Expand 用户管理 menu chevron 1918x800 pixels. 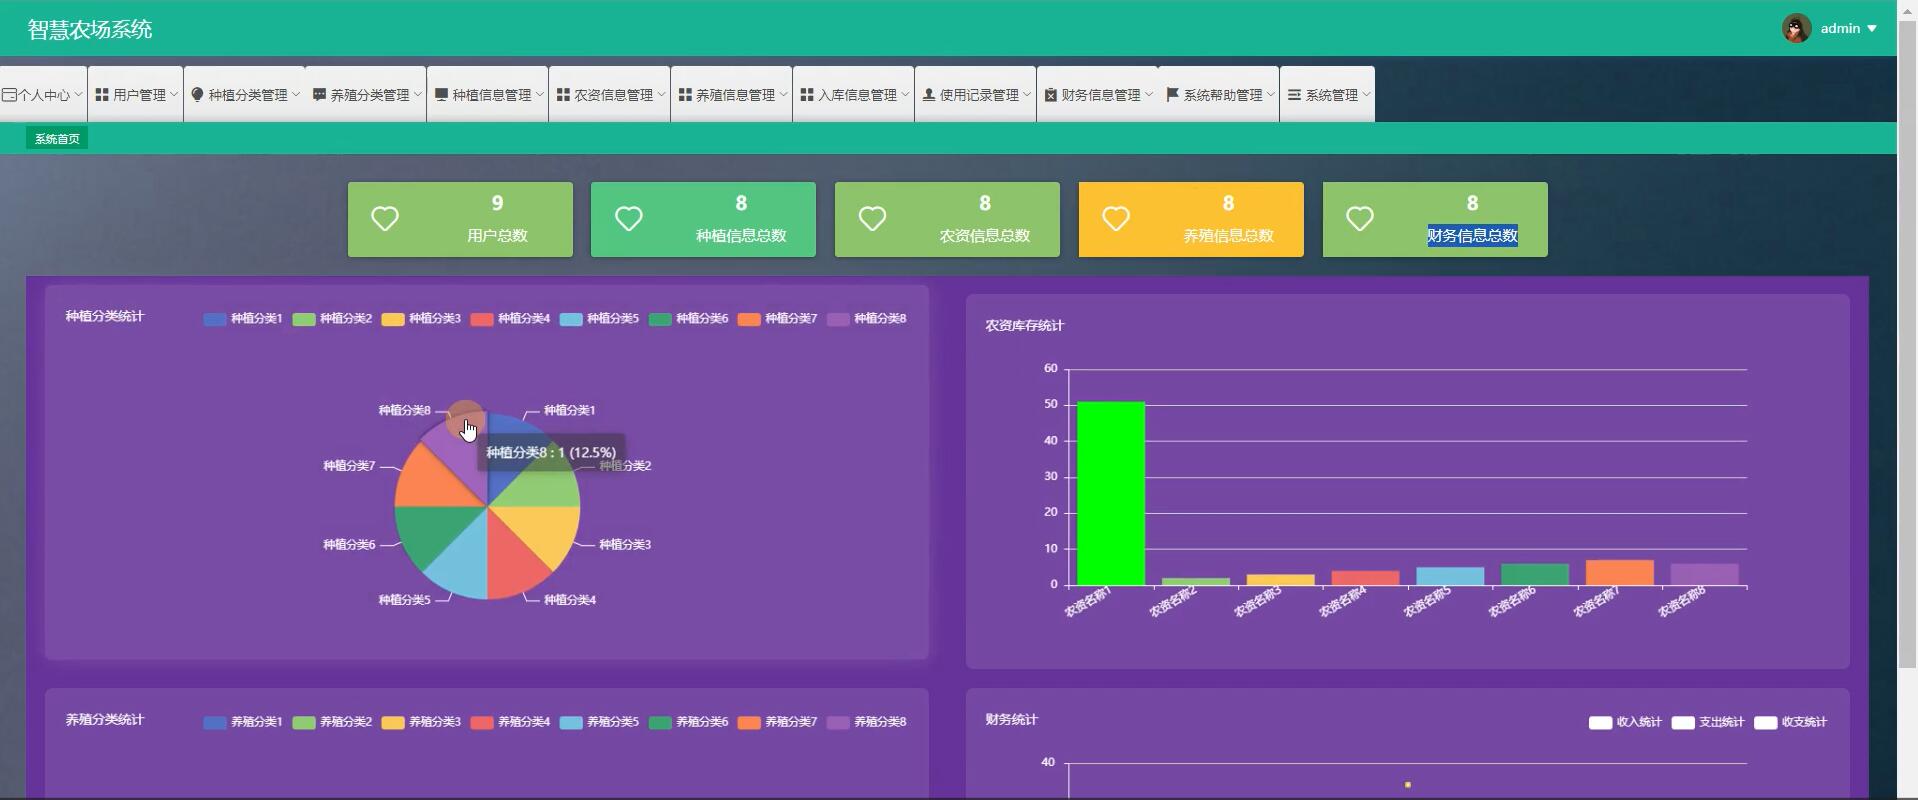coord(174,95)
